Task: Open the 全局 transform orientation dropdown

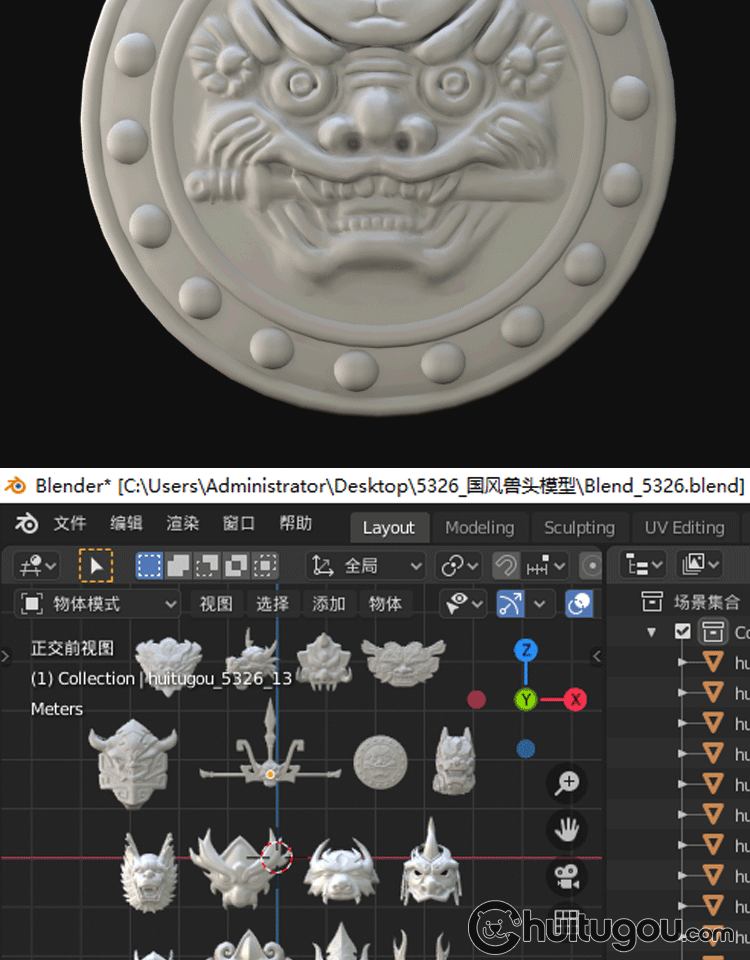Action: pos(366,566)
